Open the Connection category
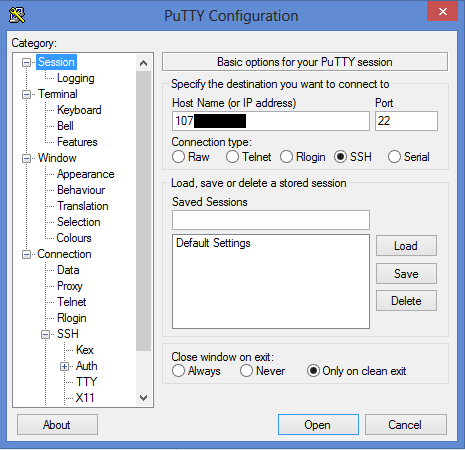The width and height of the screenshot is (465, 450). 64,254
